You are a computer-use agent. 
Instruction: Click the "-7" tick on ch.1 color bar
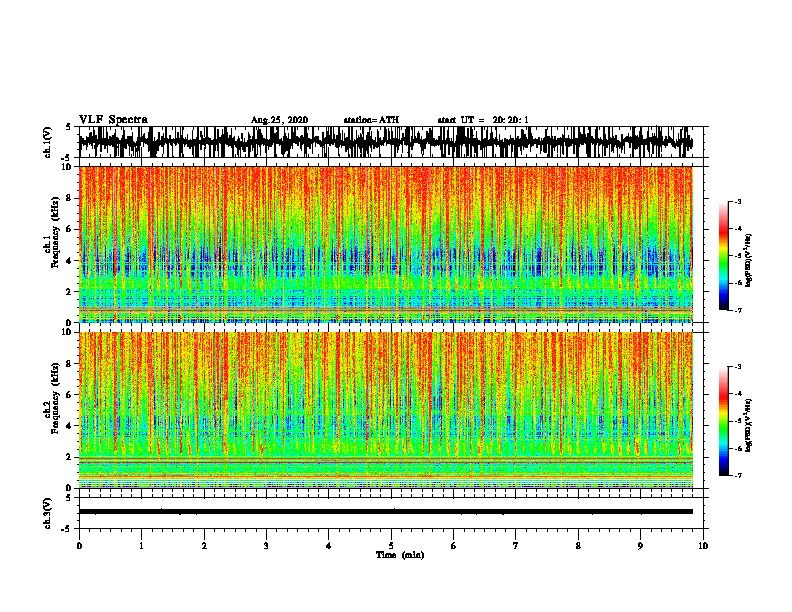coord(738,310)
